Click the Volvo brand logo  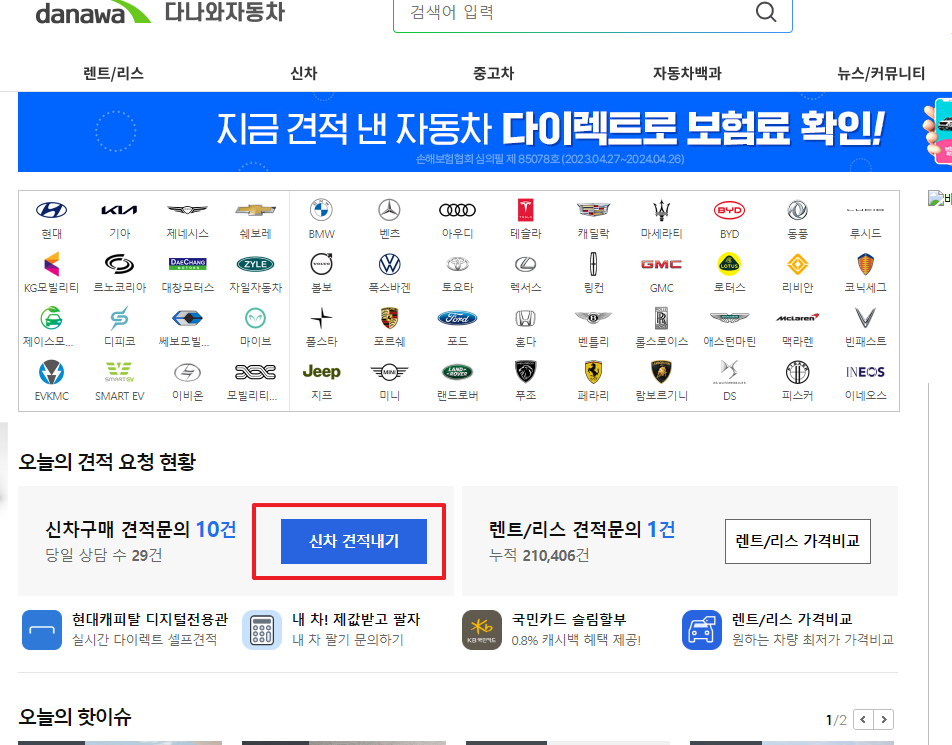pos(321,264)
